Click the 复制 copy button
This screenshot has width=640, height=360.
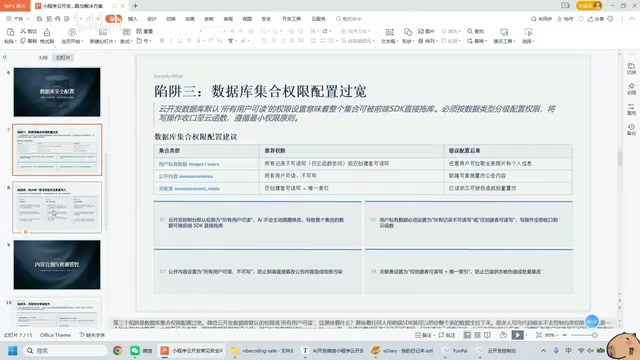point(29,41)
